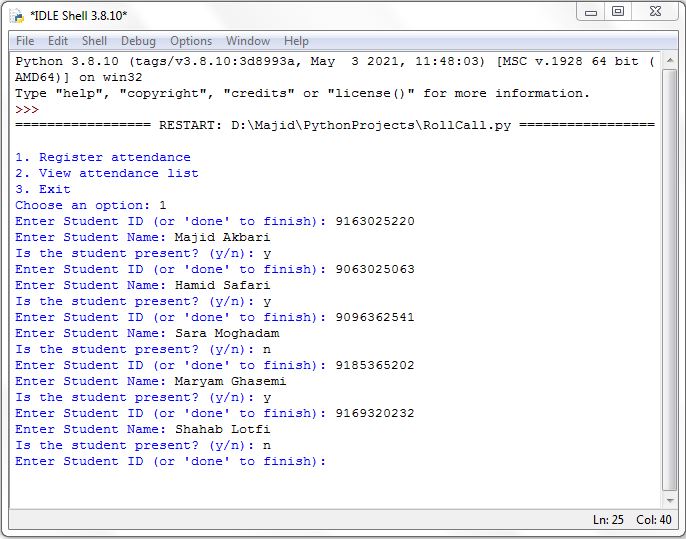686x539 pixels.
Task: Expand the Options menu
Action: [190, 41]
